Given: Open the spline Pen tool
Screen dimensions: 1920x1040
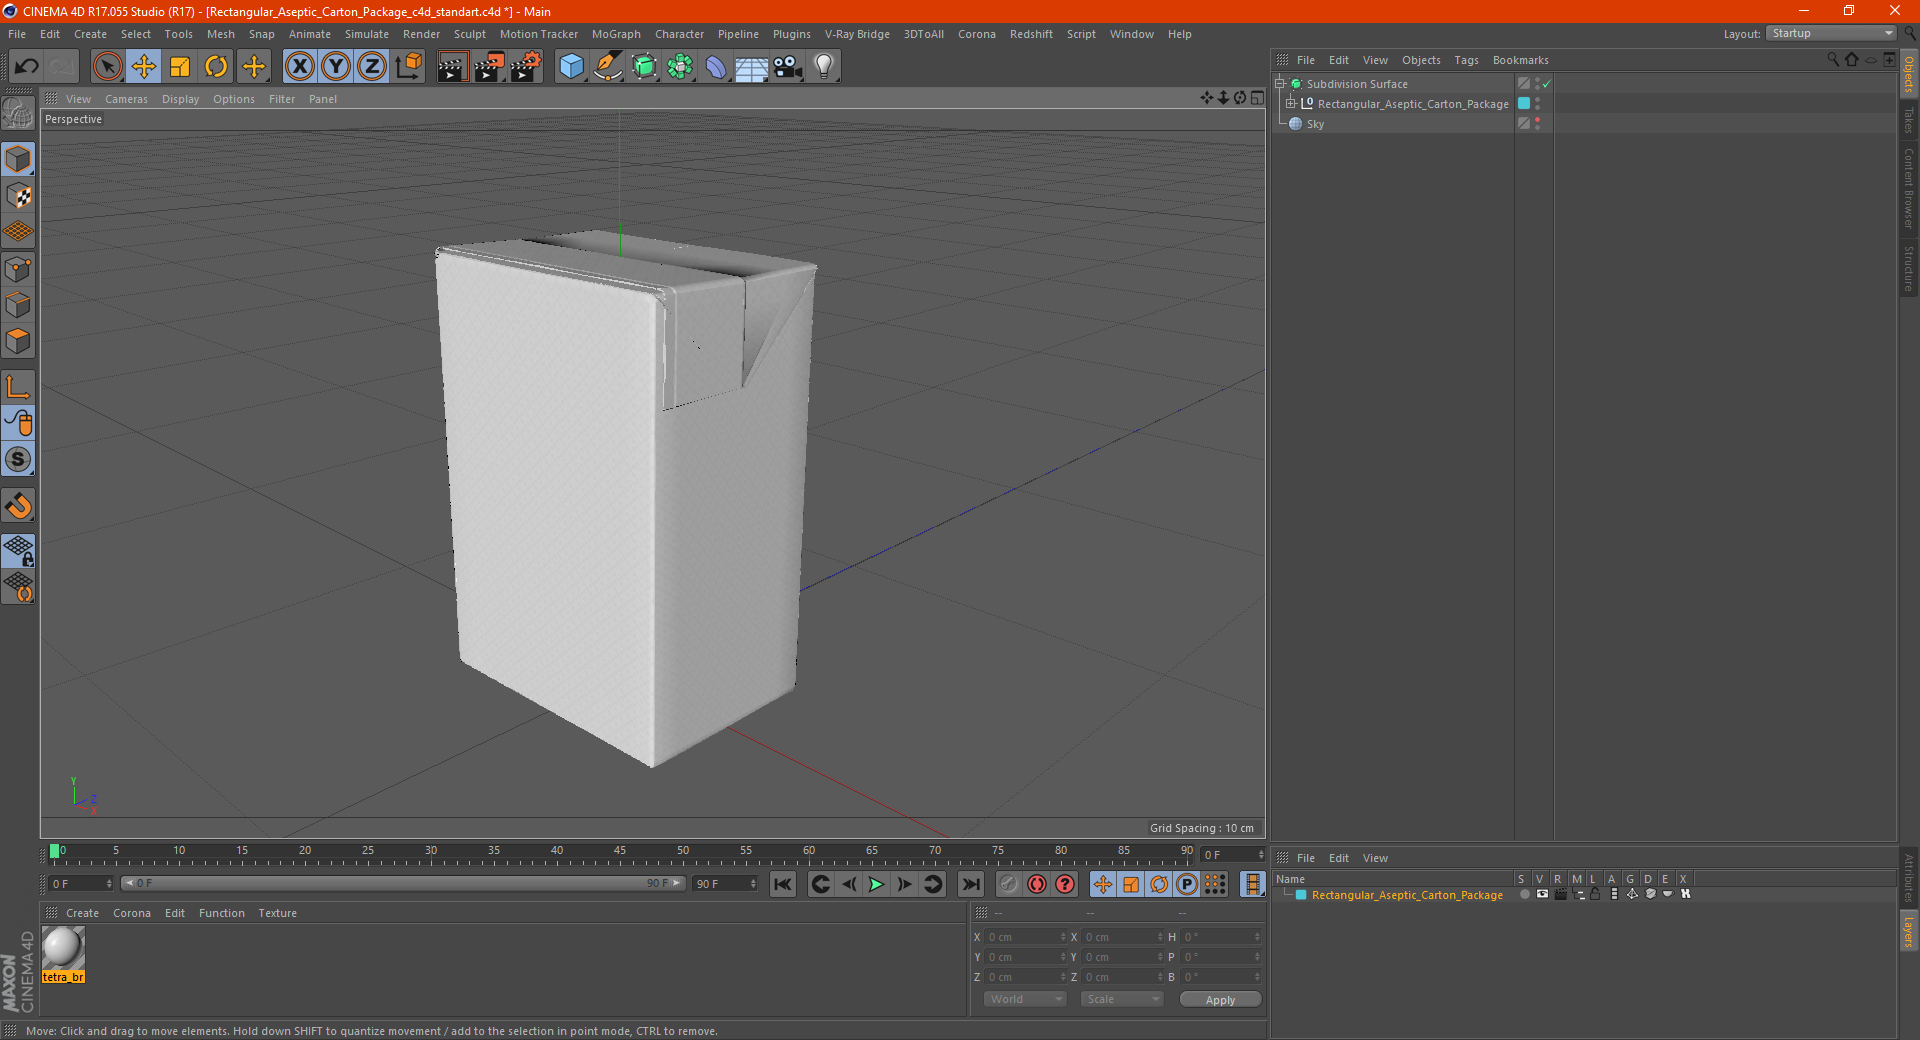Looking at the screenshot, I should tap(607, 67).
